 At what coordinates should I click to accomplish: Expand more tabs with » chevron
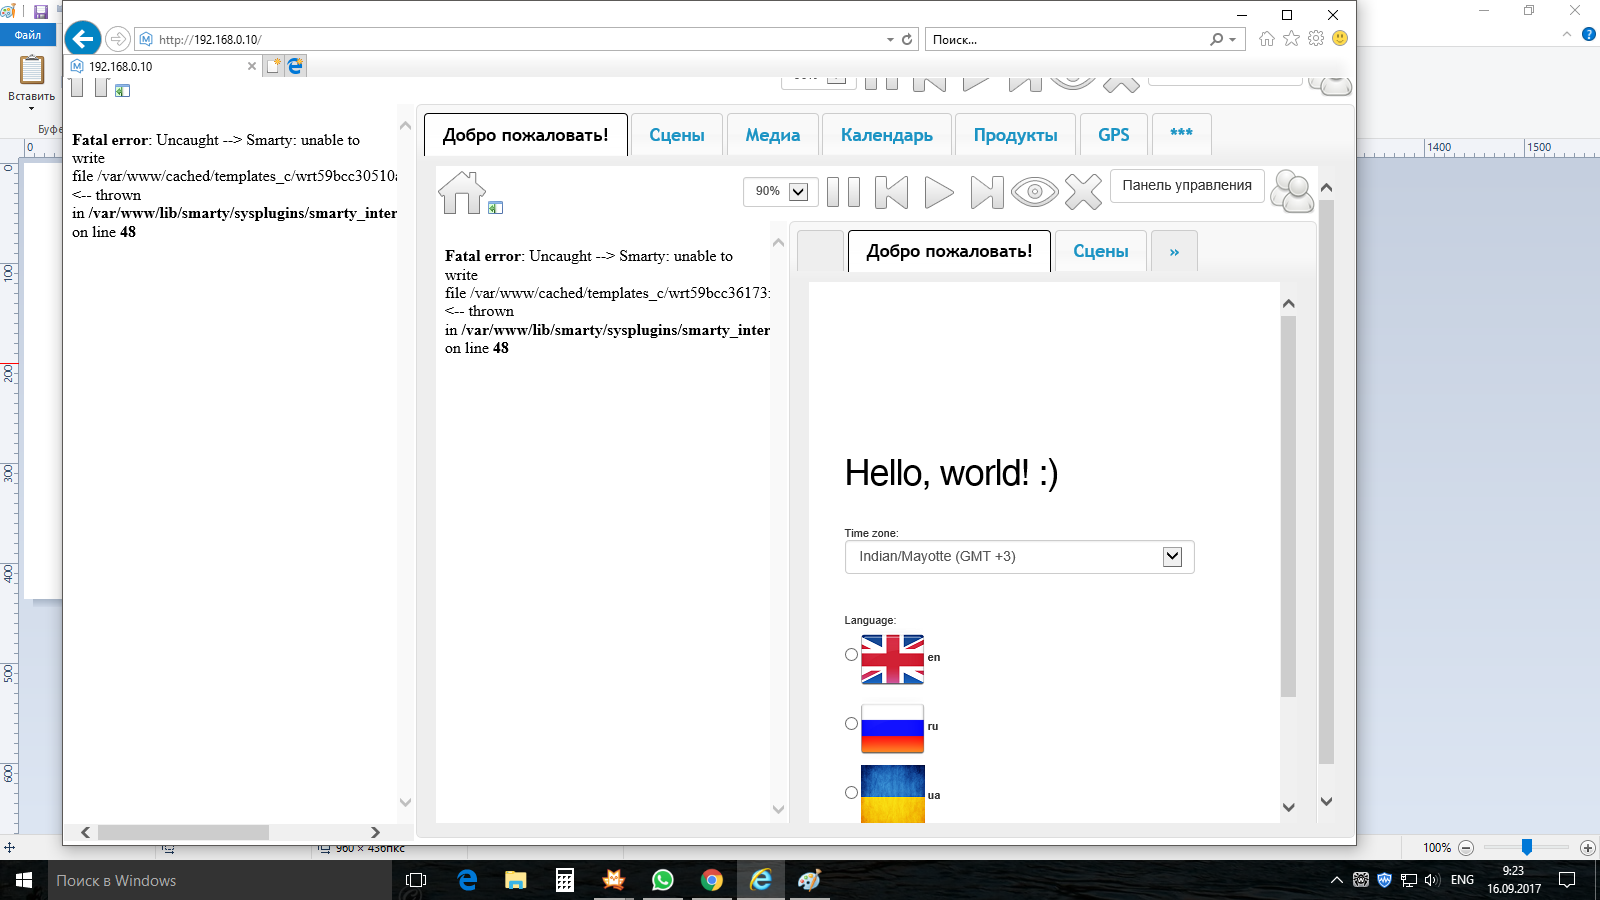1174,252
